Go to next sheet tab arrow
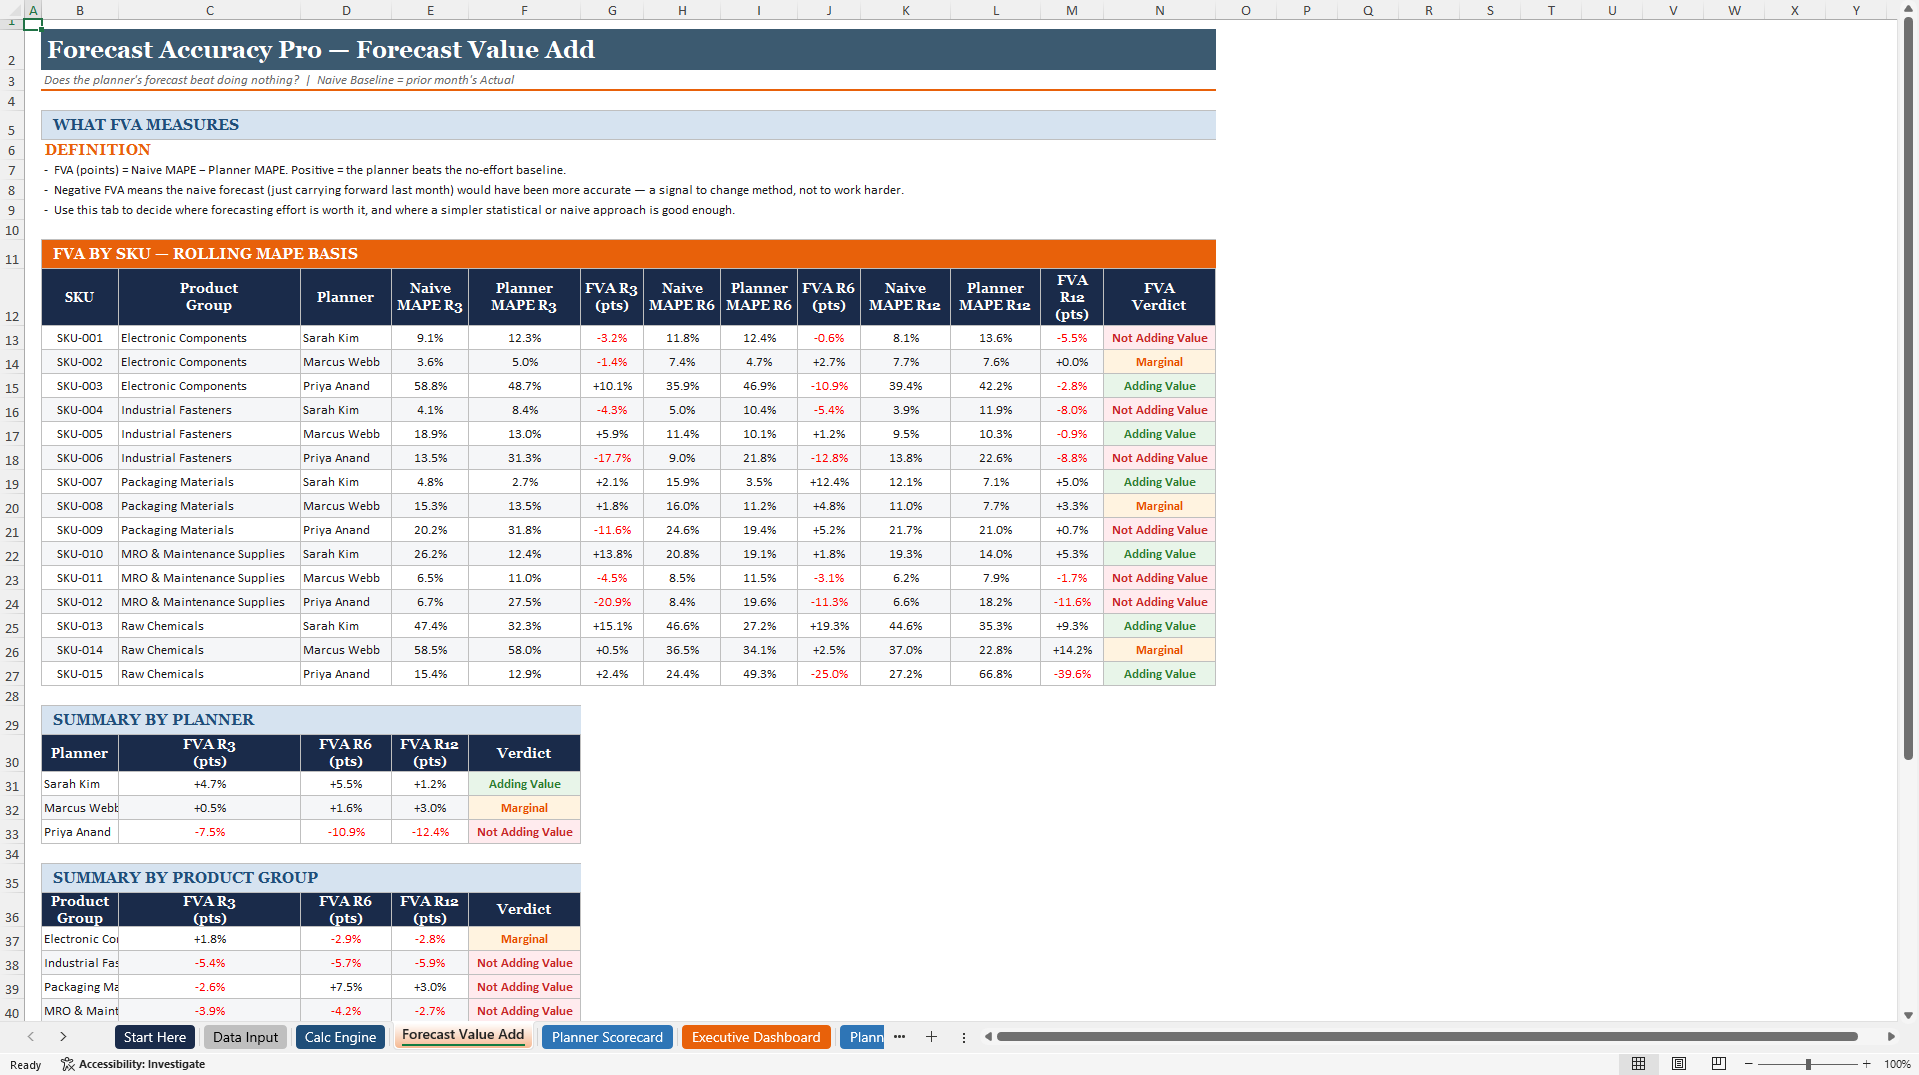This screenshot has width=1919, height=1075. [x=63, y=1037]
